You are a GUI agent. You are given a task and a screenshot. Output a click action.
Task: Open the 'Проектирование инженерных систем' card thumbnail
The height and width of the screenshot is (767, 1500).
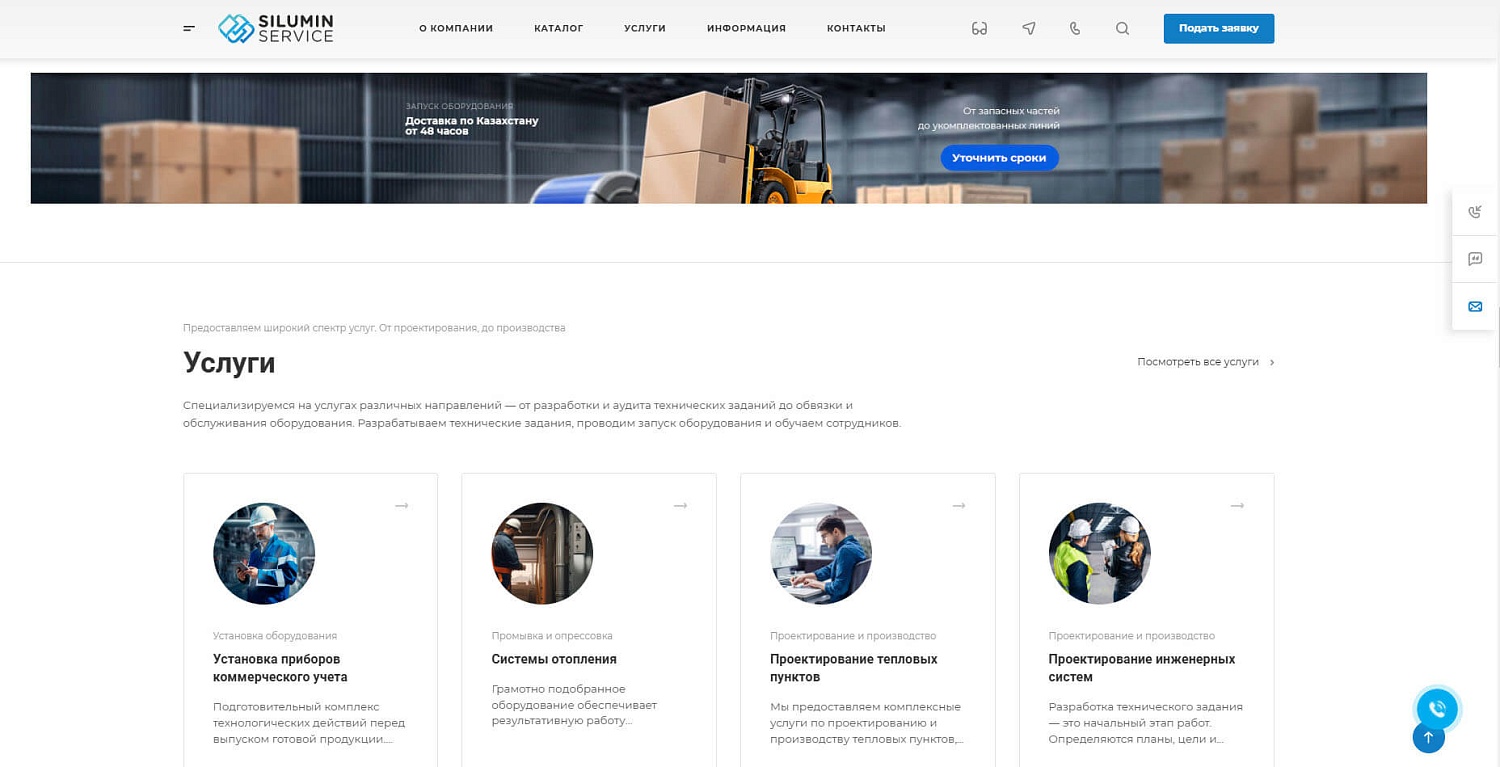(x=1099, y=553)
